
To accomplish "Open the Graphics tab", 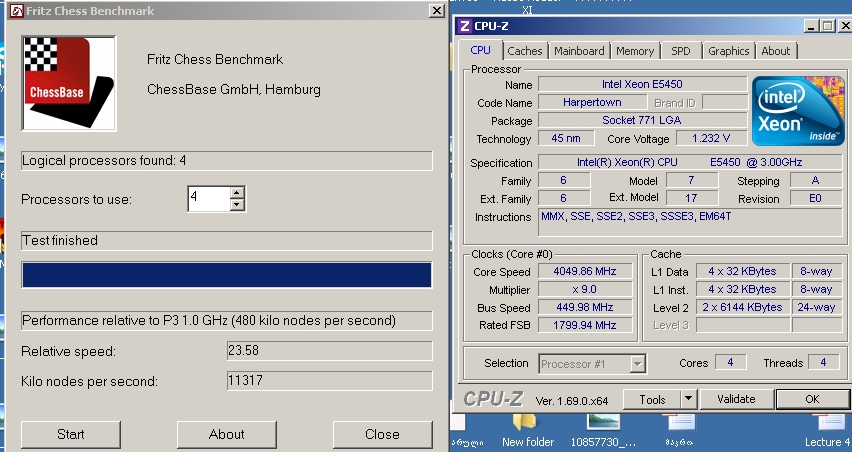I will pyautogui.click(x=729, y=51).
